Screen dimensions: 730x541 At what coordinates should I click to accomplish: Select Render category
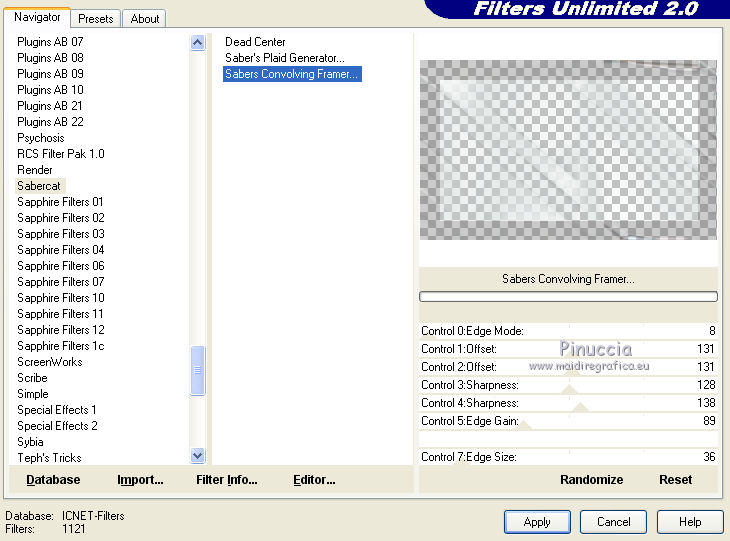tap(35, 169)
